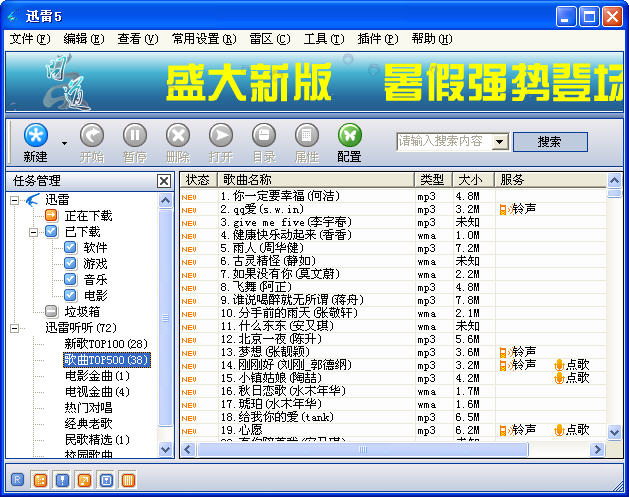
Task: Select 游戏 games category
Action: (95, 264)
